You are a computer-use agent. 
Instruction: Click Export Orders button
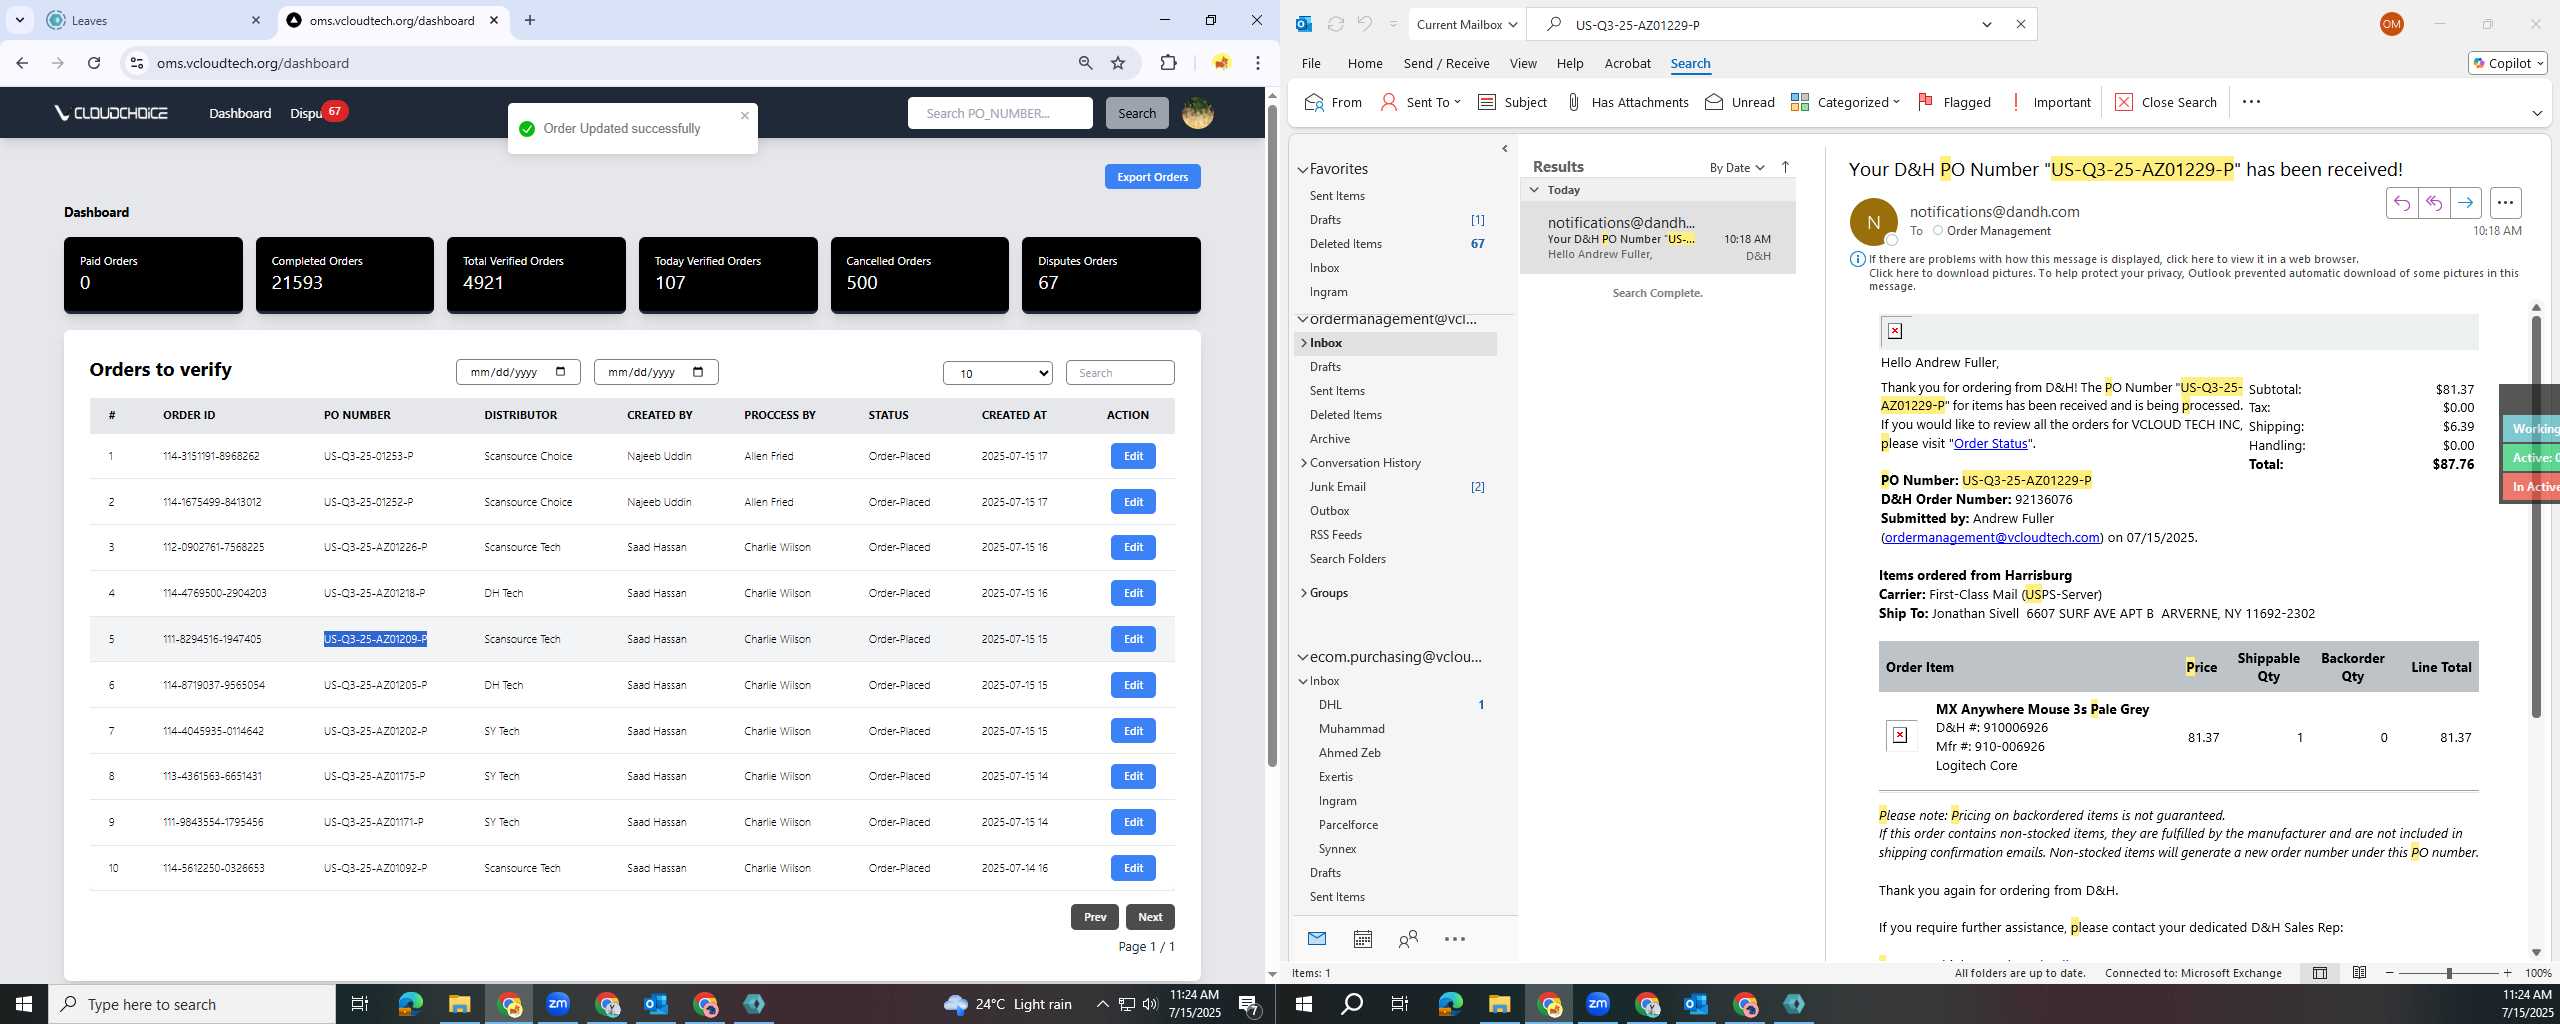(1152, 177)
